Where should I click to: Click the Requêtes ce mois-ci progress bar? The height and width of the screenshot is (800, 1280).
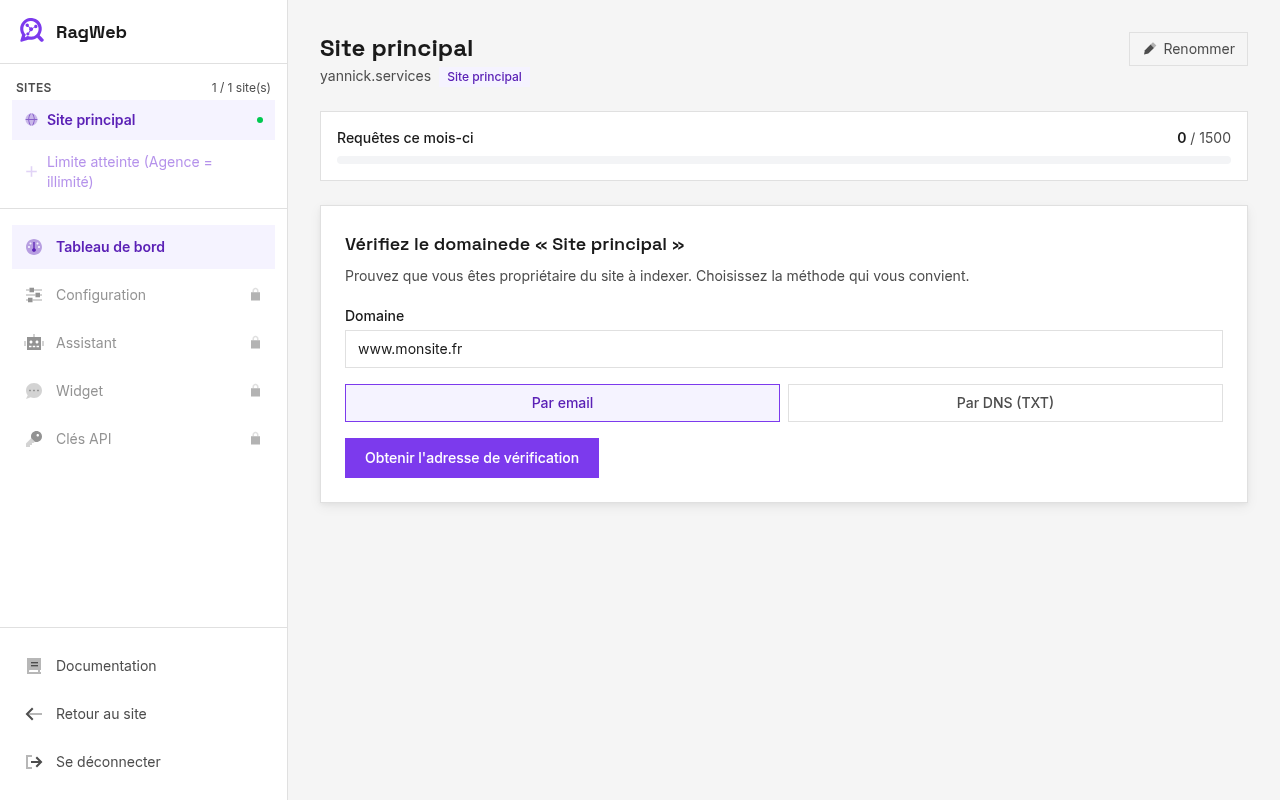pyautogui.click(x=784, y=160)
